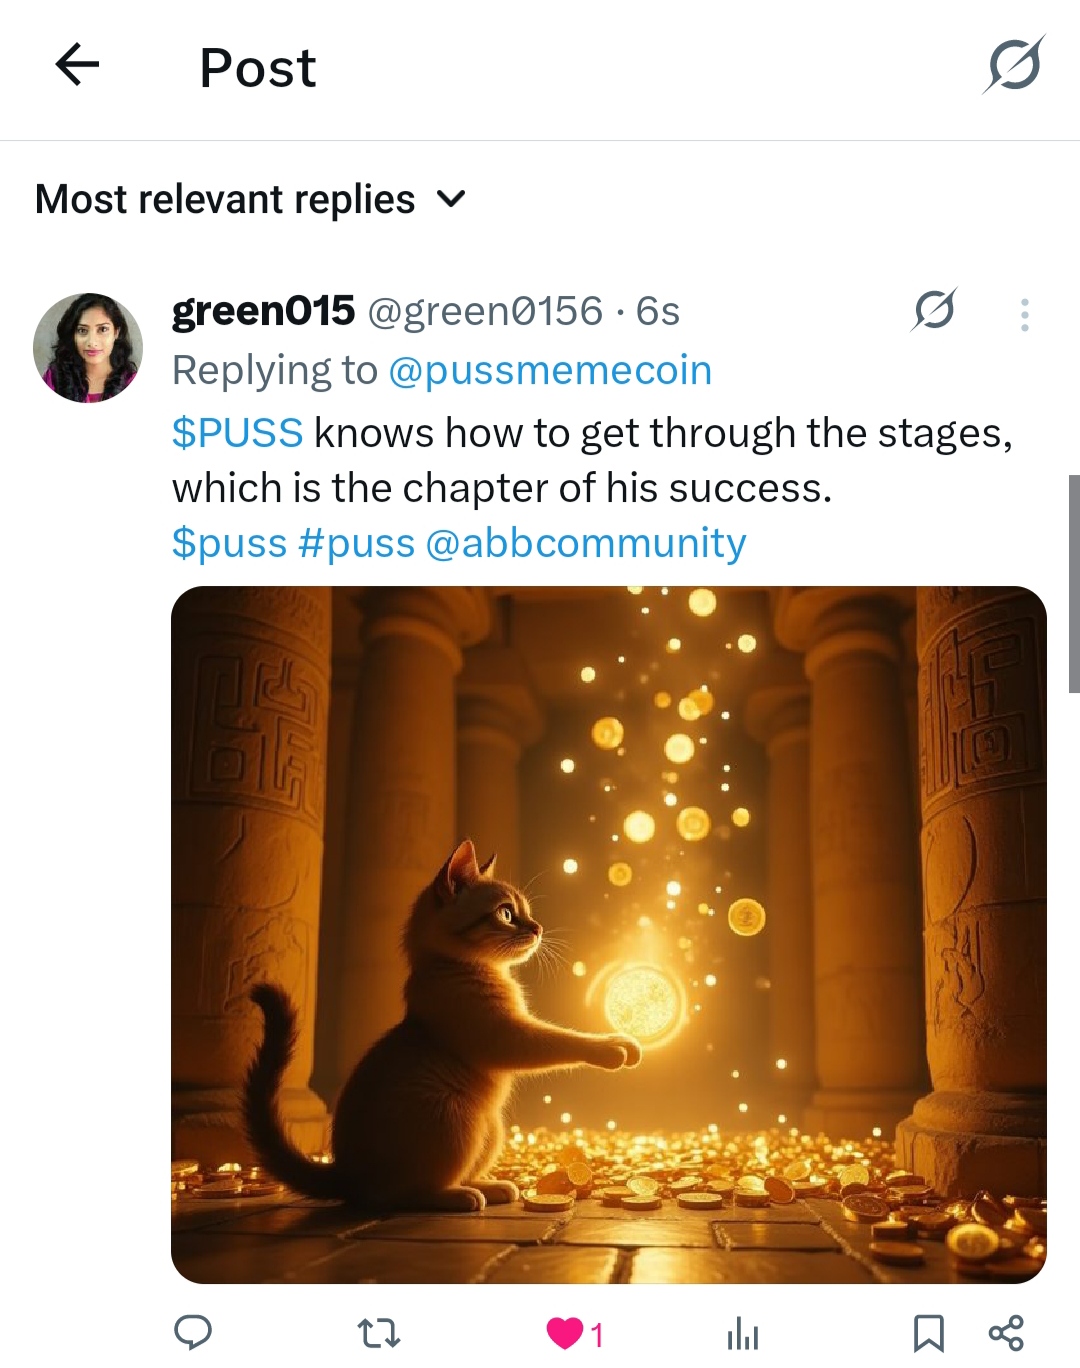This screenshot has height=1368, width=1080.
Task: Tap the green015 display name
Action: [x=263, y=311]
